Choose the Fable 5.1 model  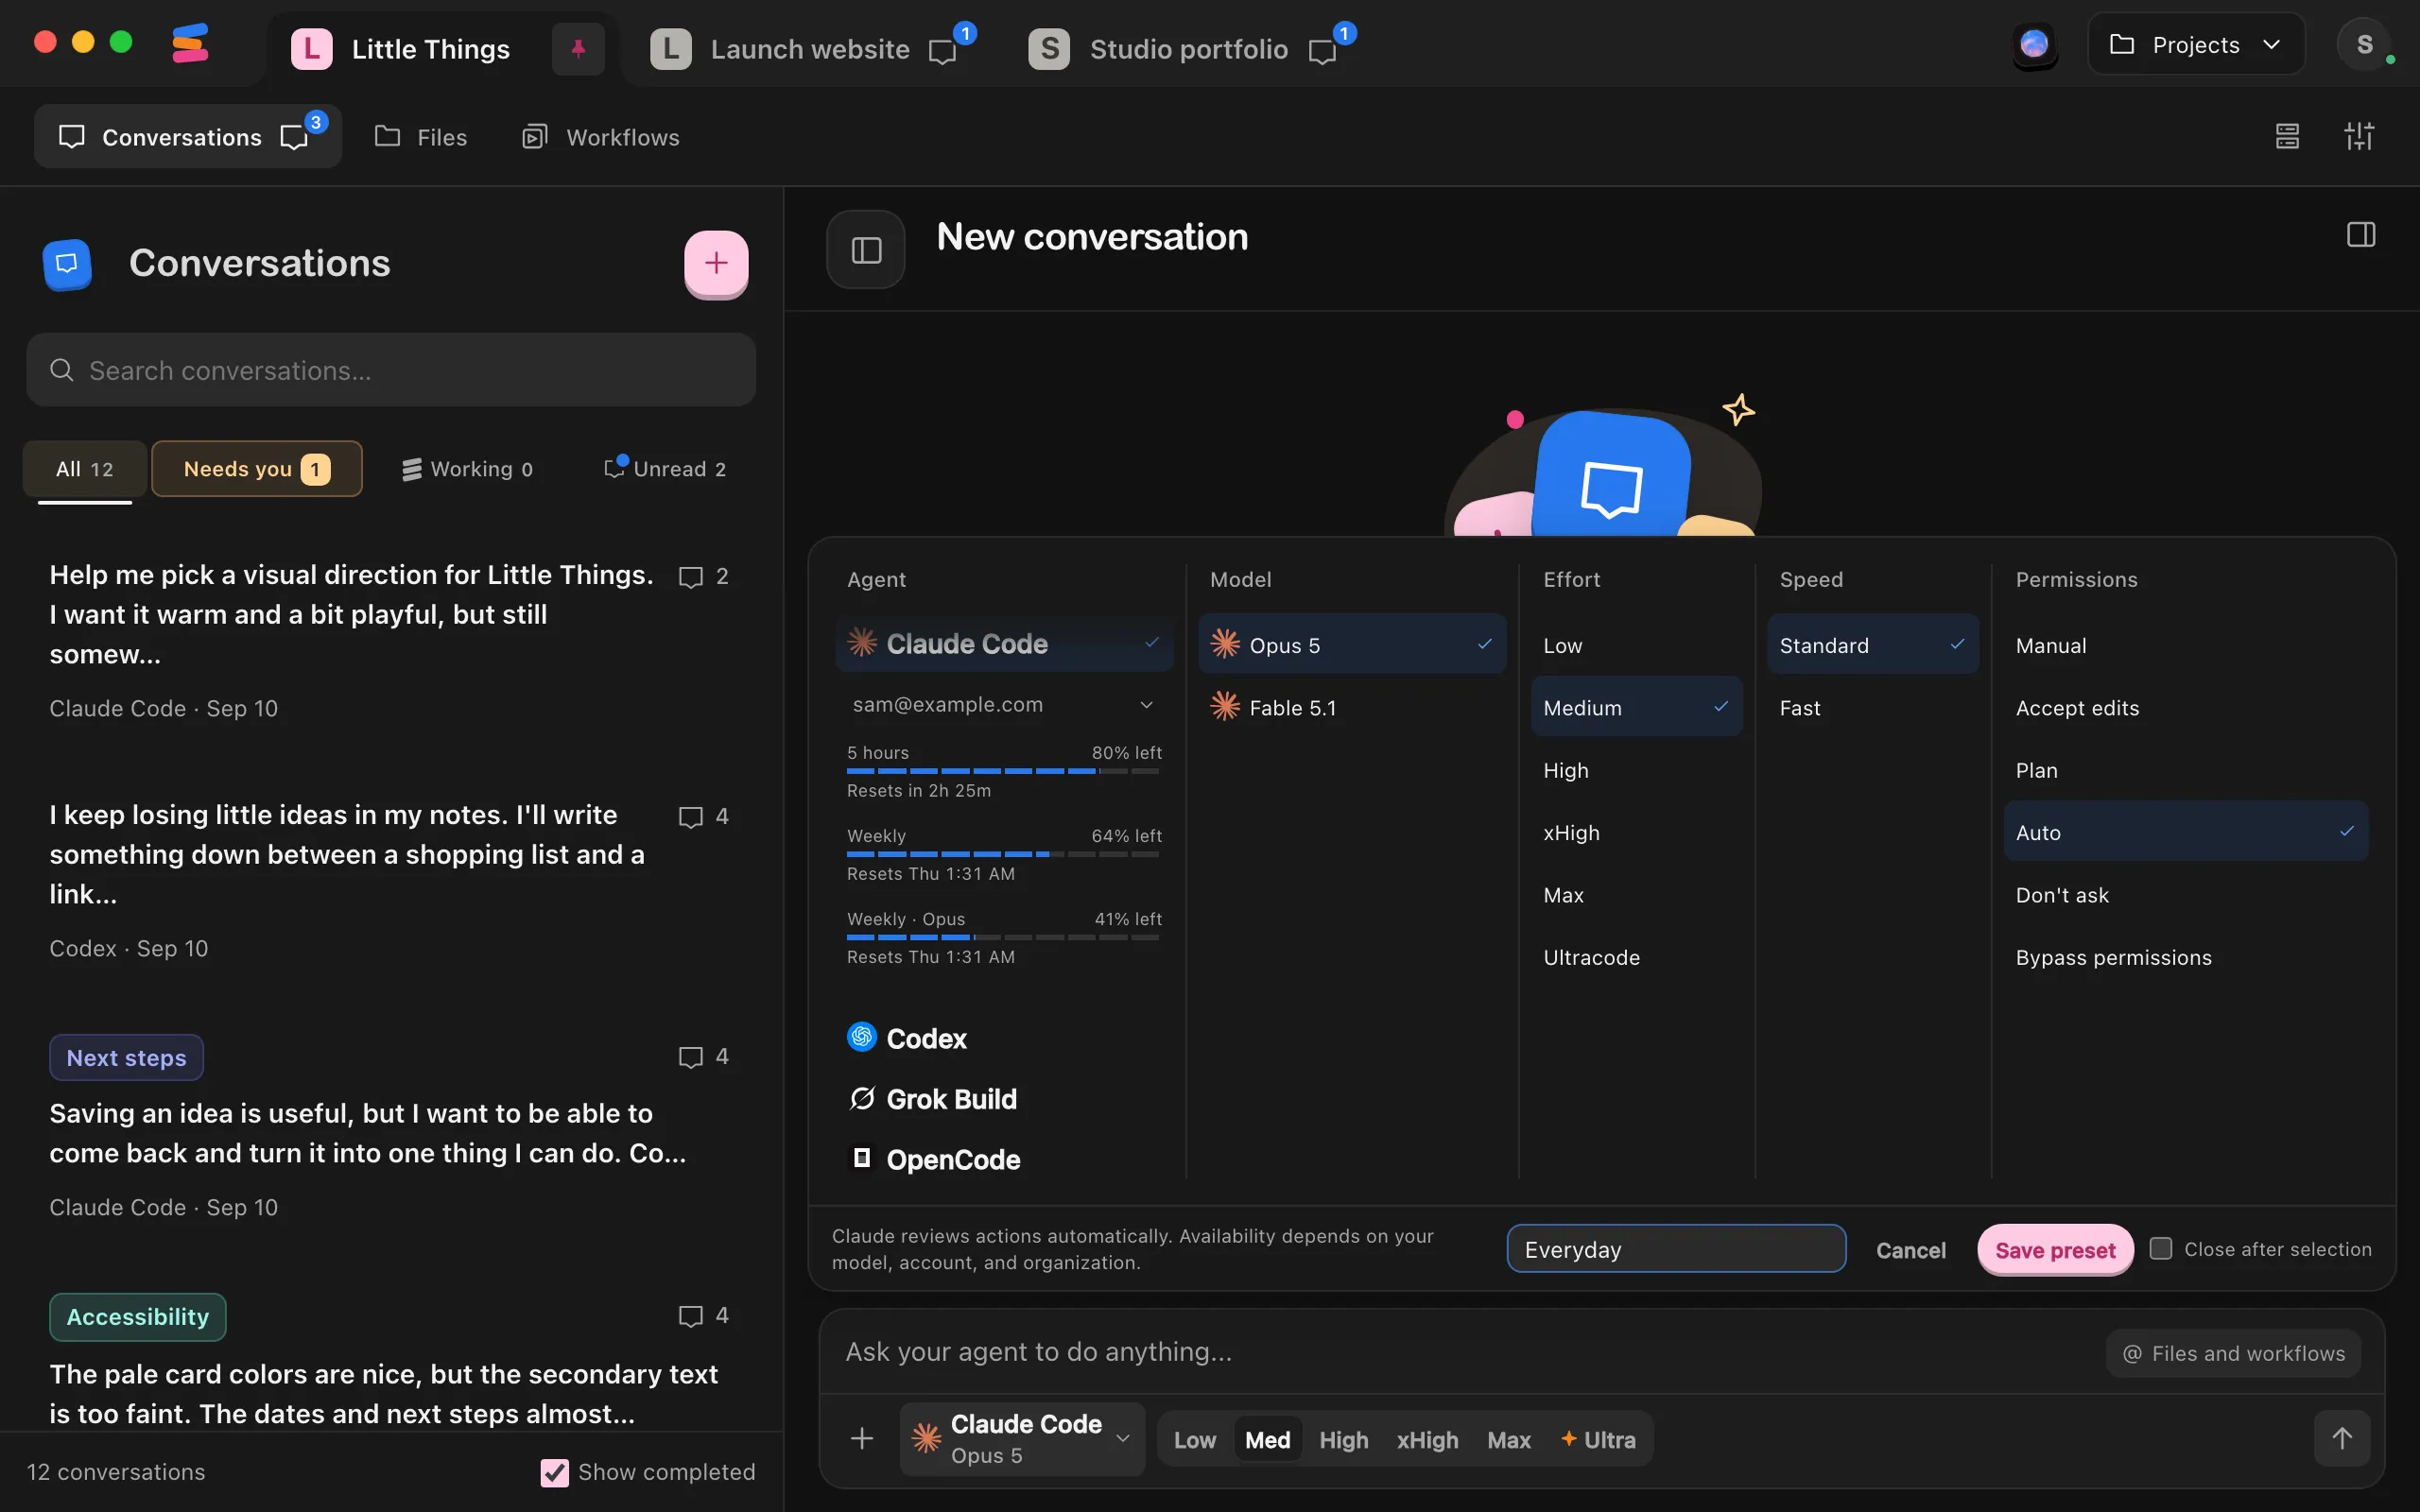1352,708
